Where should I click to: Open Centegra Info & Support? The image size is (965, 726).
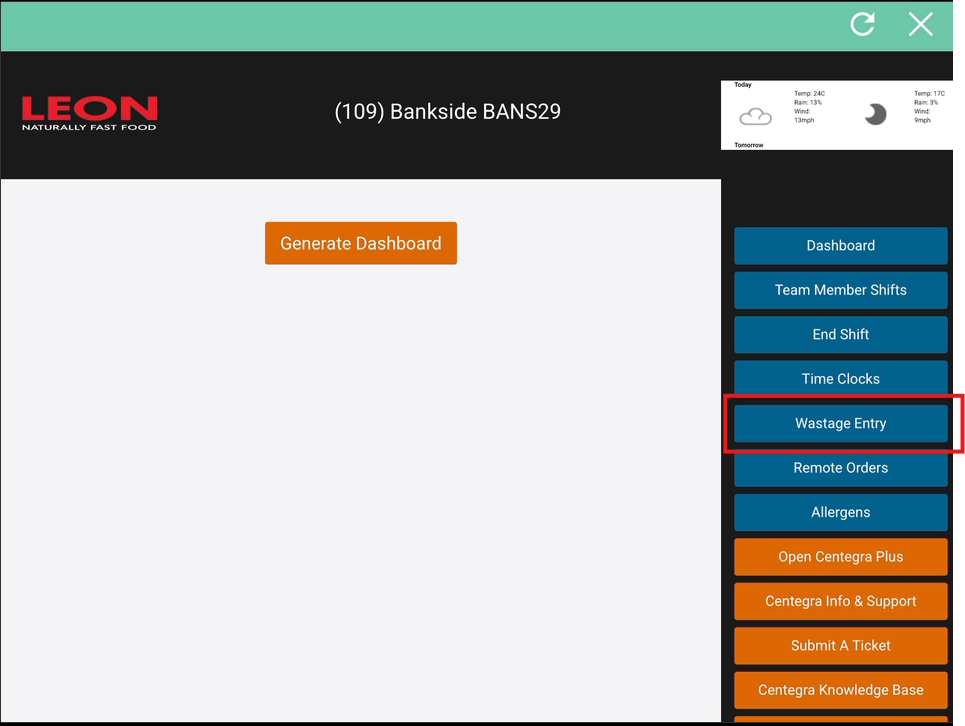pos(840,601)
